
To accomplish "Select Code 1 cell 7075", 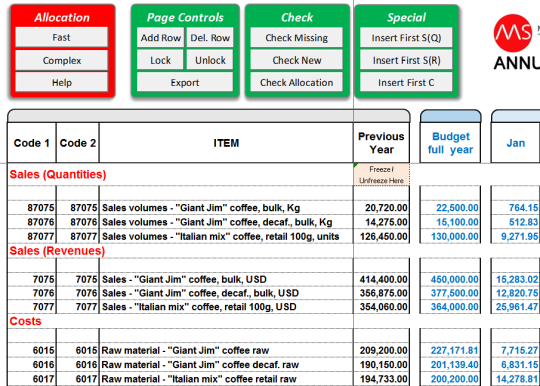I will tap(32, 279).
